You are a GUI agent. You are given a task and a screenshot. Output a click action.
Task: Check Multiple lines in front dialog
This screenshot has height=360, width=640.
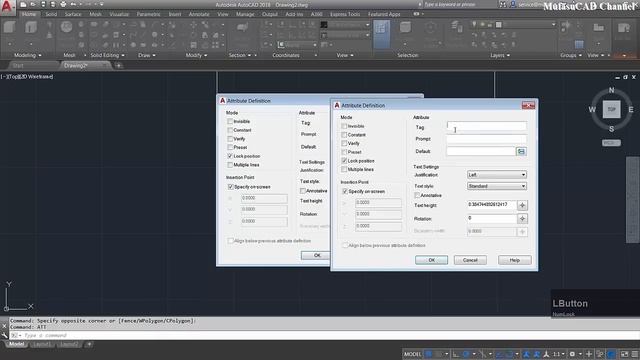(x=344, y=169)
